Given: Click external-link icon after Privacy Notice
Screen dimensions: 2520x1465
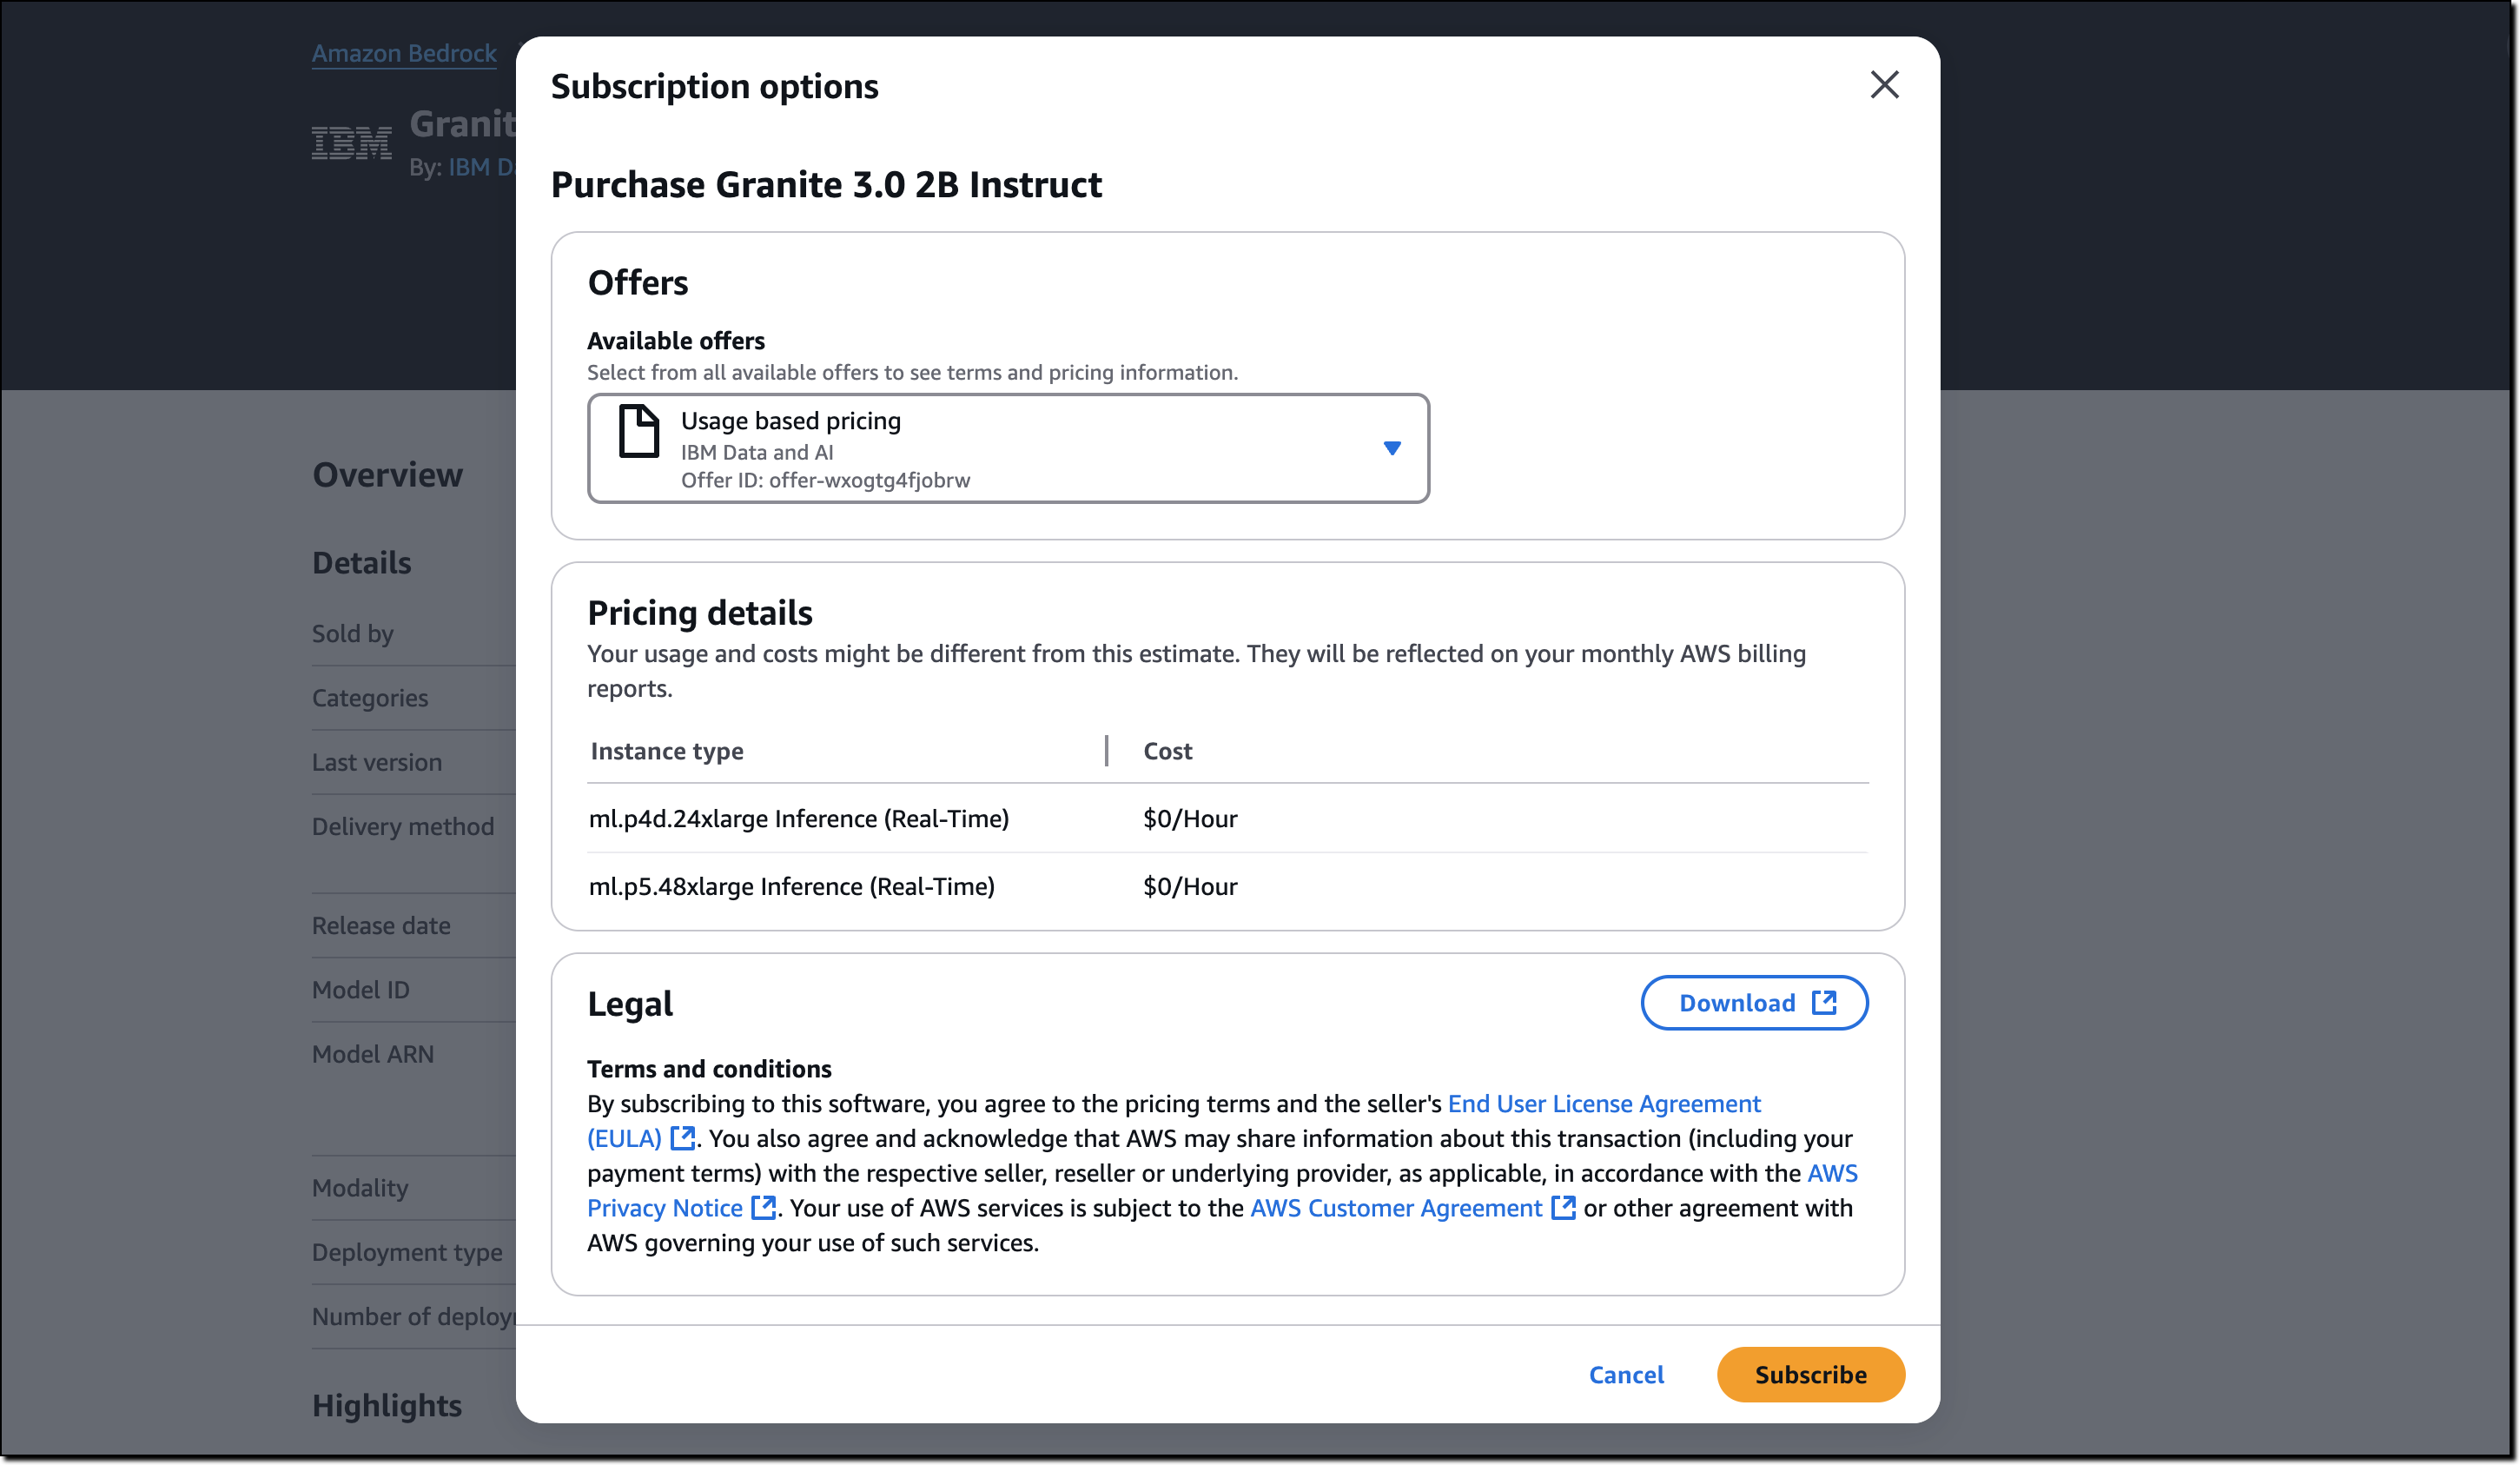Looking at the screenshot, I should click(764, 1208).
